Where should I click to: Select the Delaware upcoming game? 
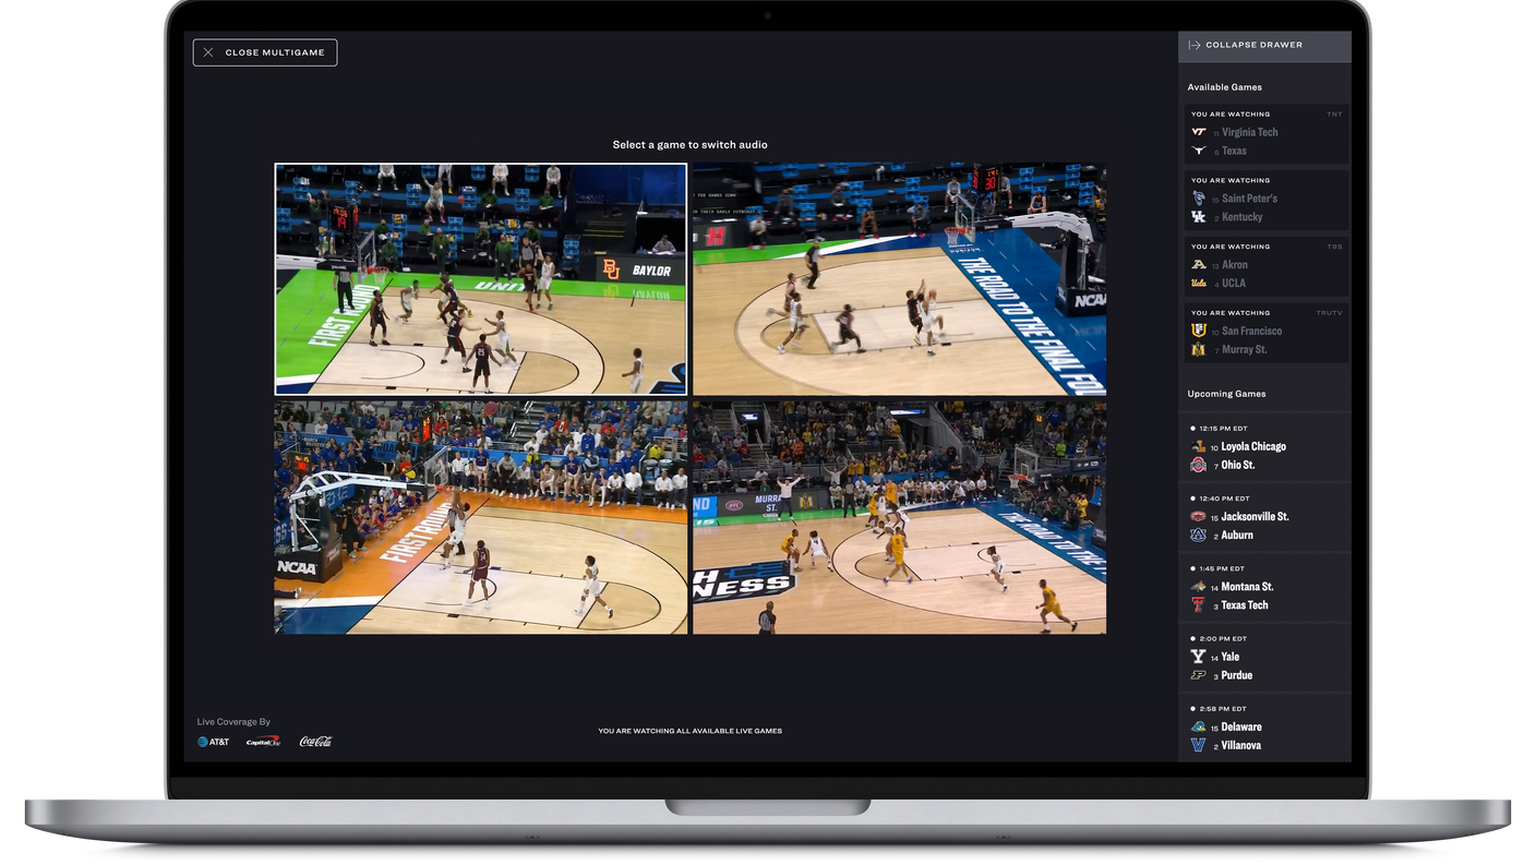point(1241,727)
